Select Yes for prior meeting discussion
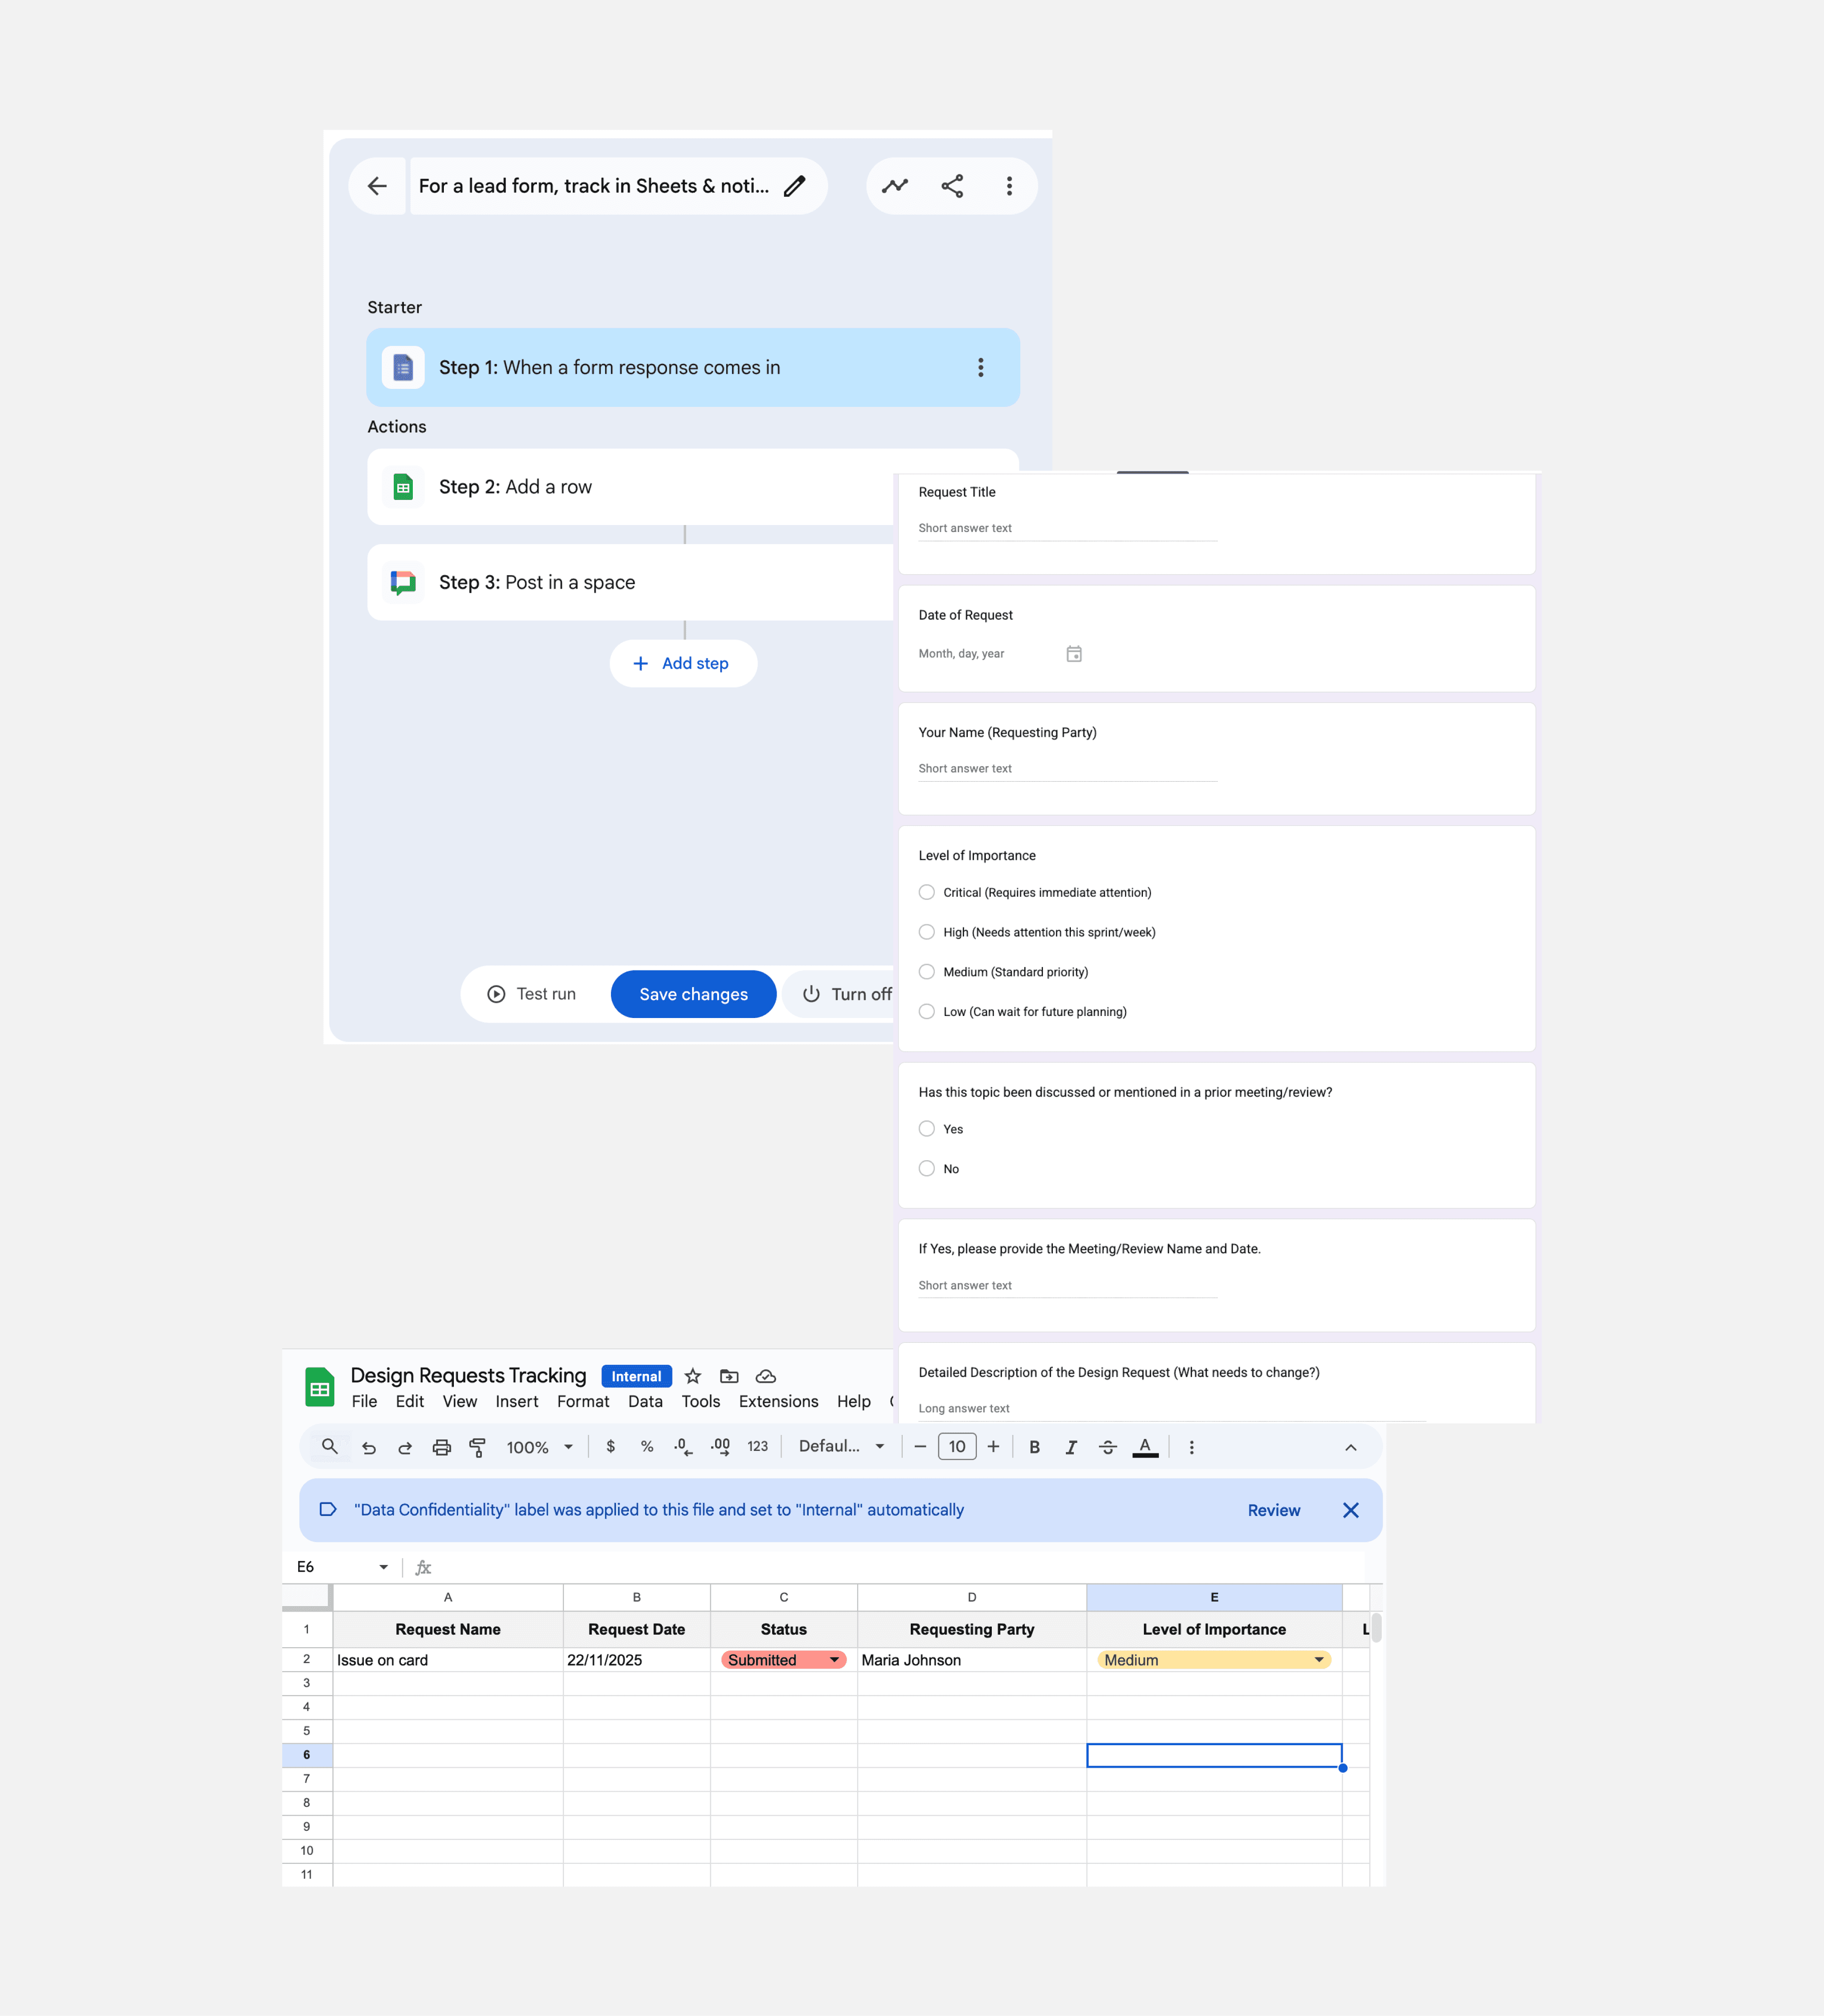The width and height of the screenshot is (1824, 2016). [927, 1128]
